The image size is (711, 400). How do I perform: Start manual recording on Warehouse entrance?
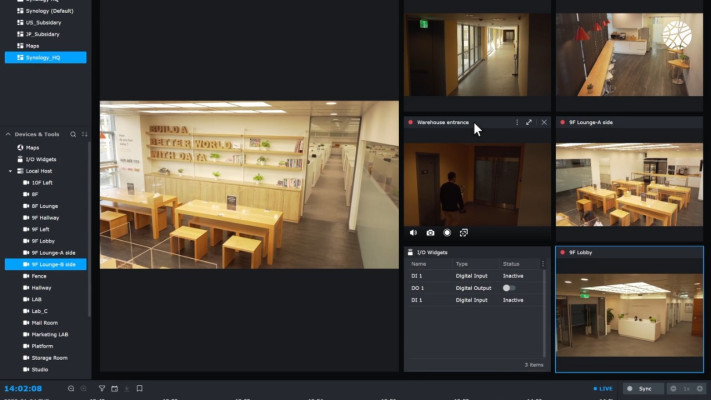[447, 233]
